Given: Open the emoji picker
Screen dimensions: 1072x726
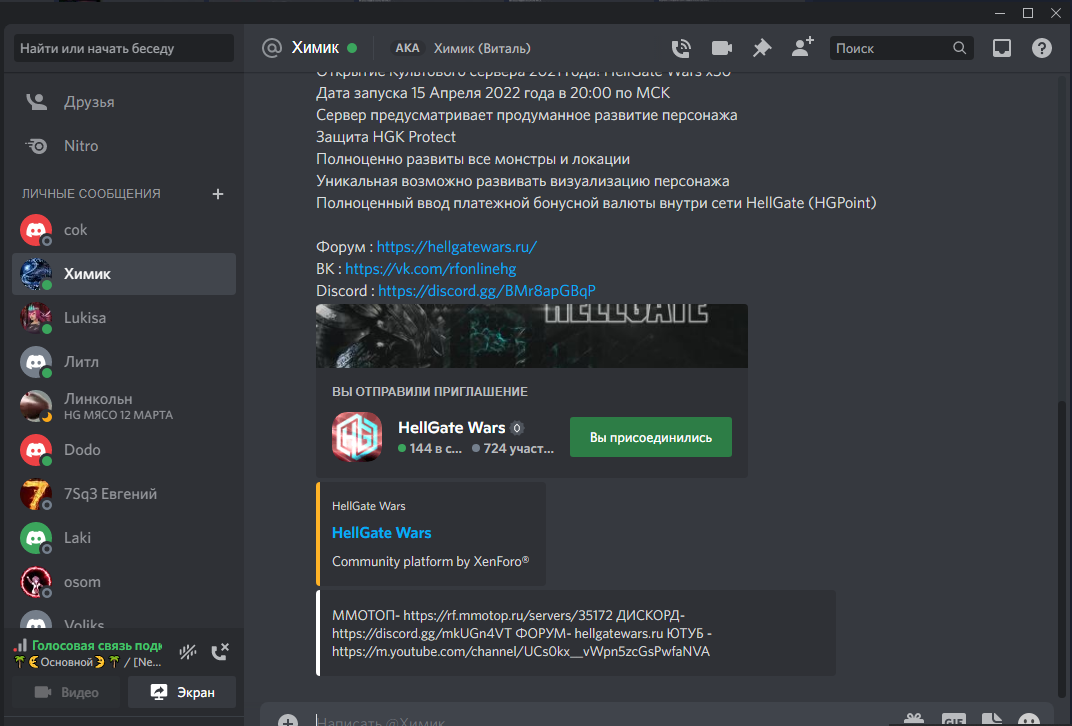Looking at the screenshot, I should click(1029, 721).
